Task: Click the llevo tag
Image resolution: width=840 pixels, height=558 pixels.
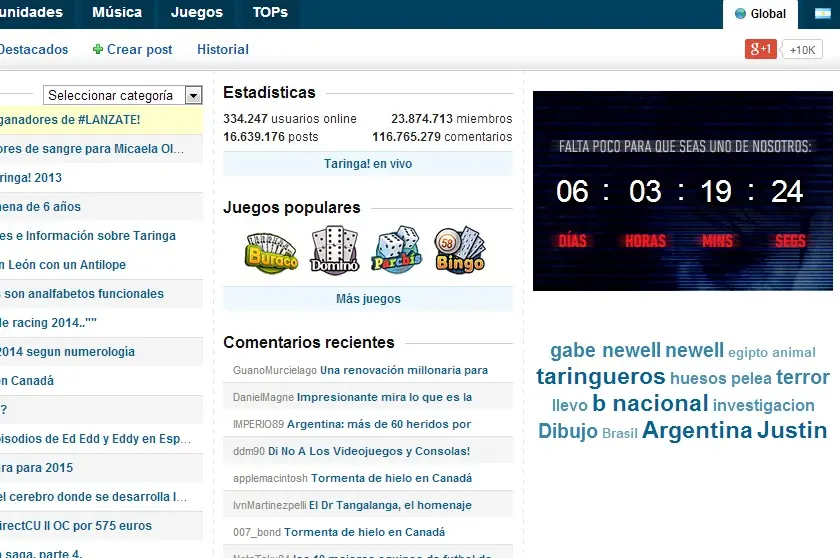Action: 570,405
